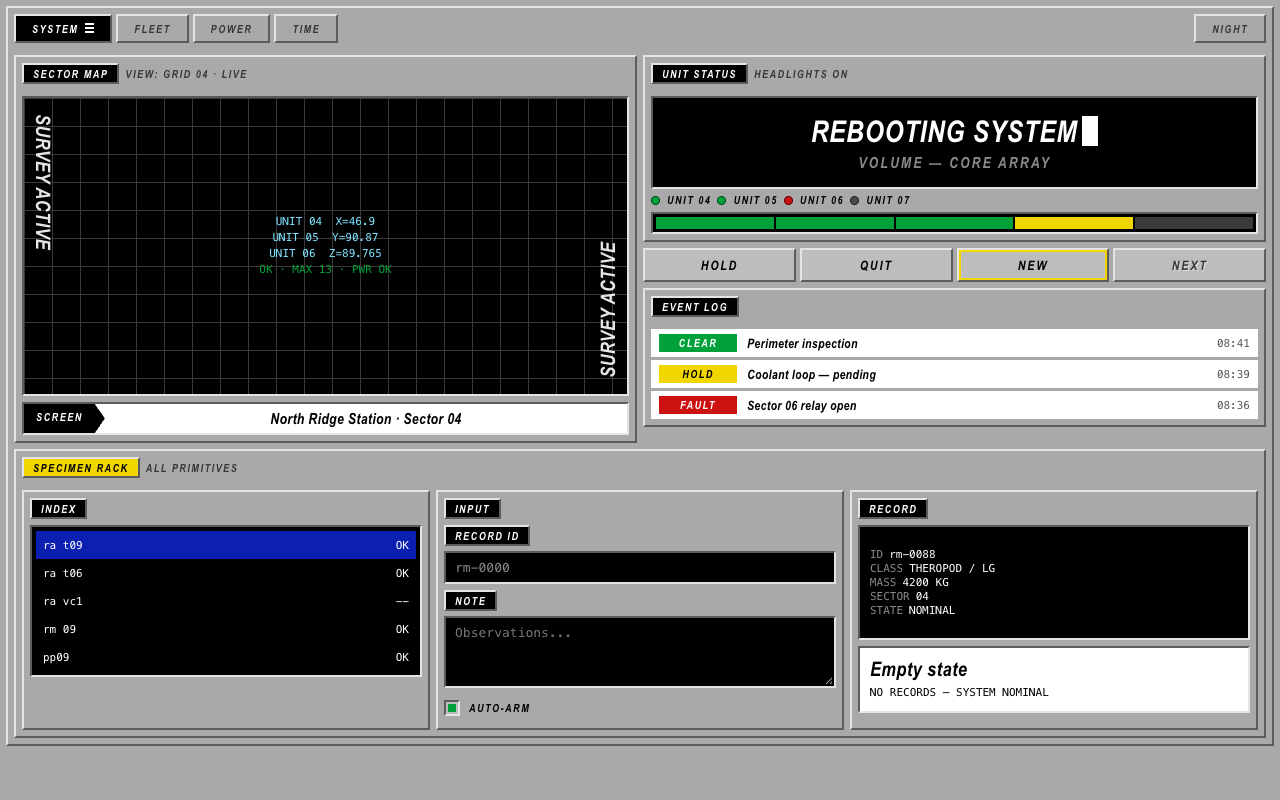Click the 'UNIT 04 X=46.9' map readout
The width and height of the screenshot is (1280, 800).
click(x=325, y=222)
